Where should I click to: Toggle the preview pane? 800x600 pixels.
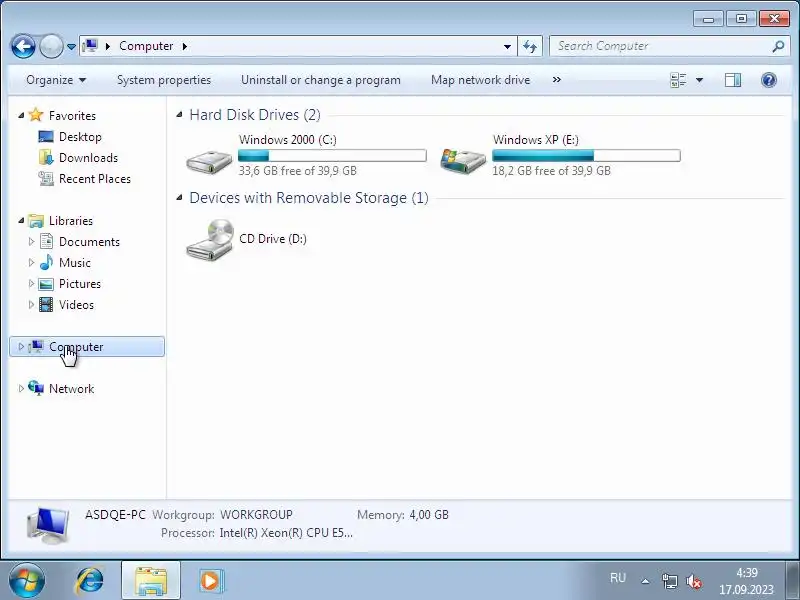pyautogui.click(x=733, y=80)
